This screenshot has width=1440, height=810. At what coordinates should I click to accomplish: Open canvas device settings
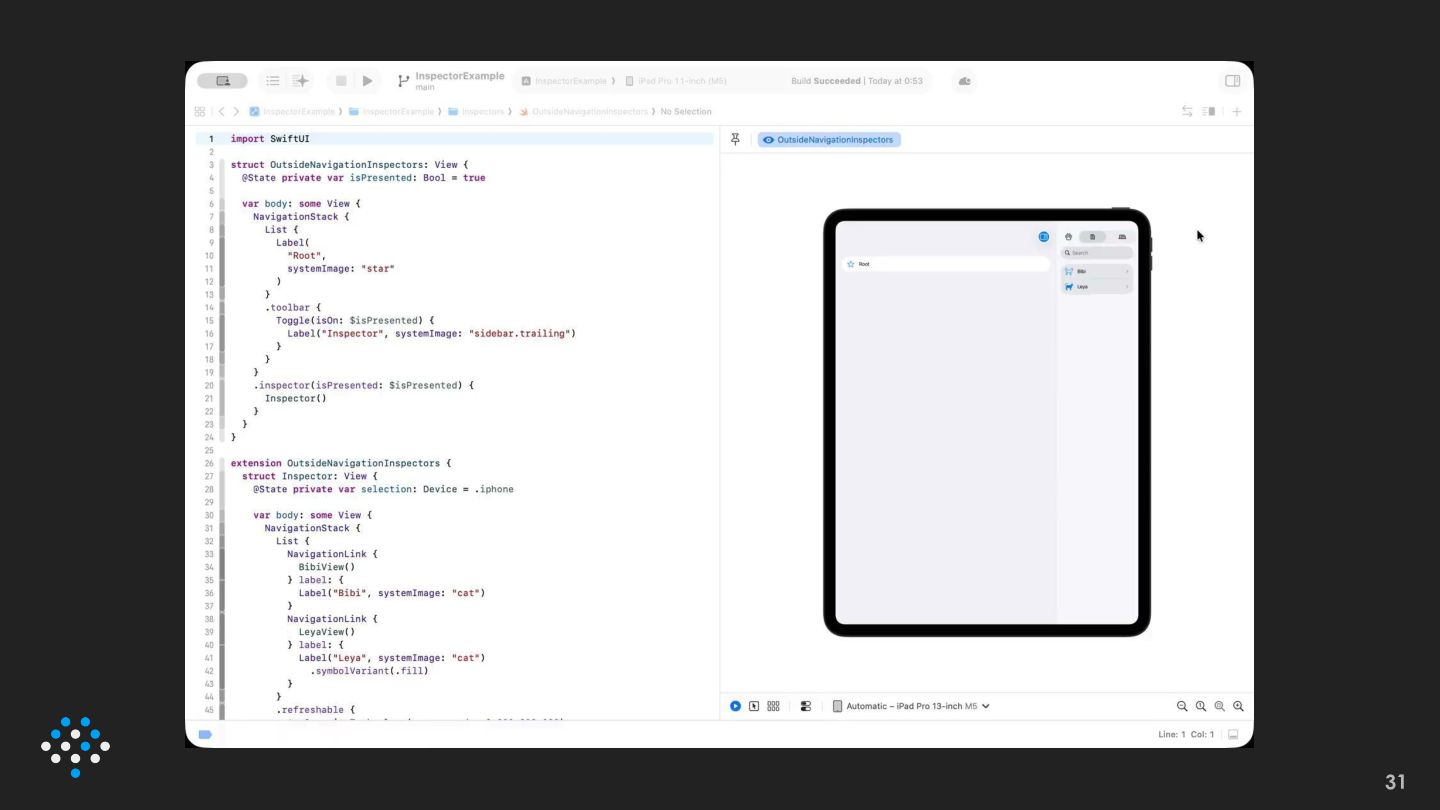click(x=806, y=706)
